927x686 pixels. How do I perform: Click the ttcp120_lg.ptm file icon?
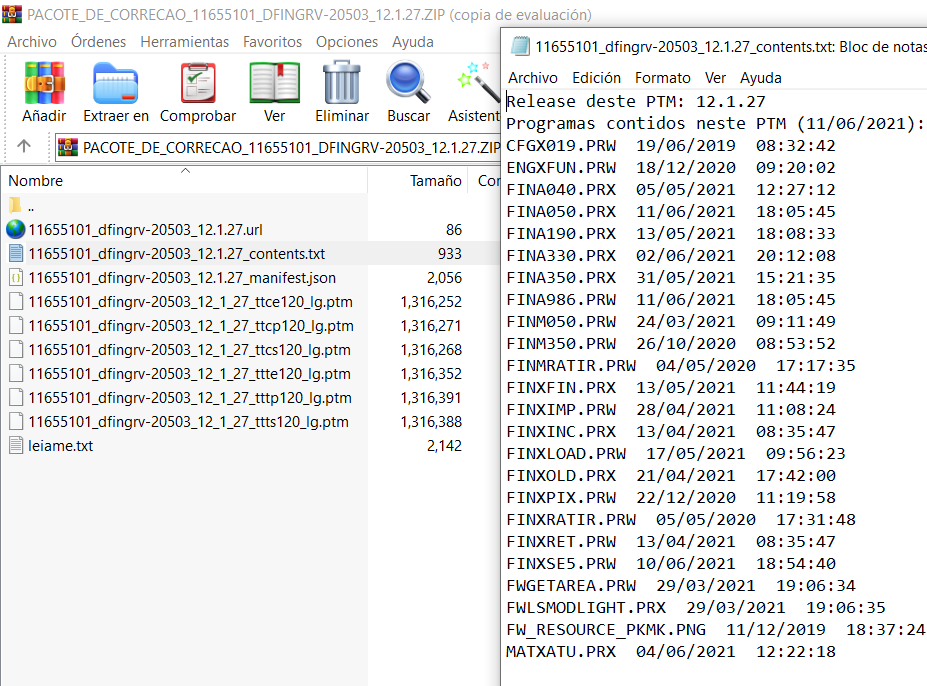17,326
